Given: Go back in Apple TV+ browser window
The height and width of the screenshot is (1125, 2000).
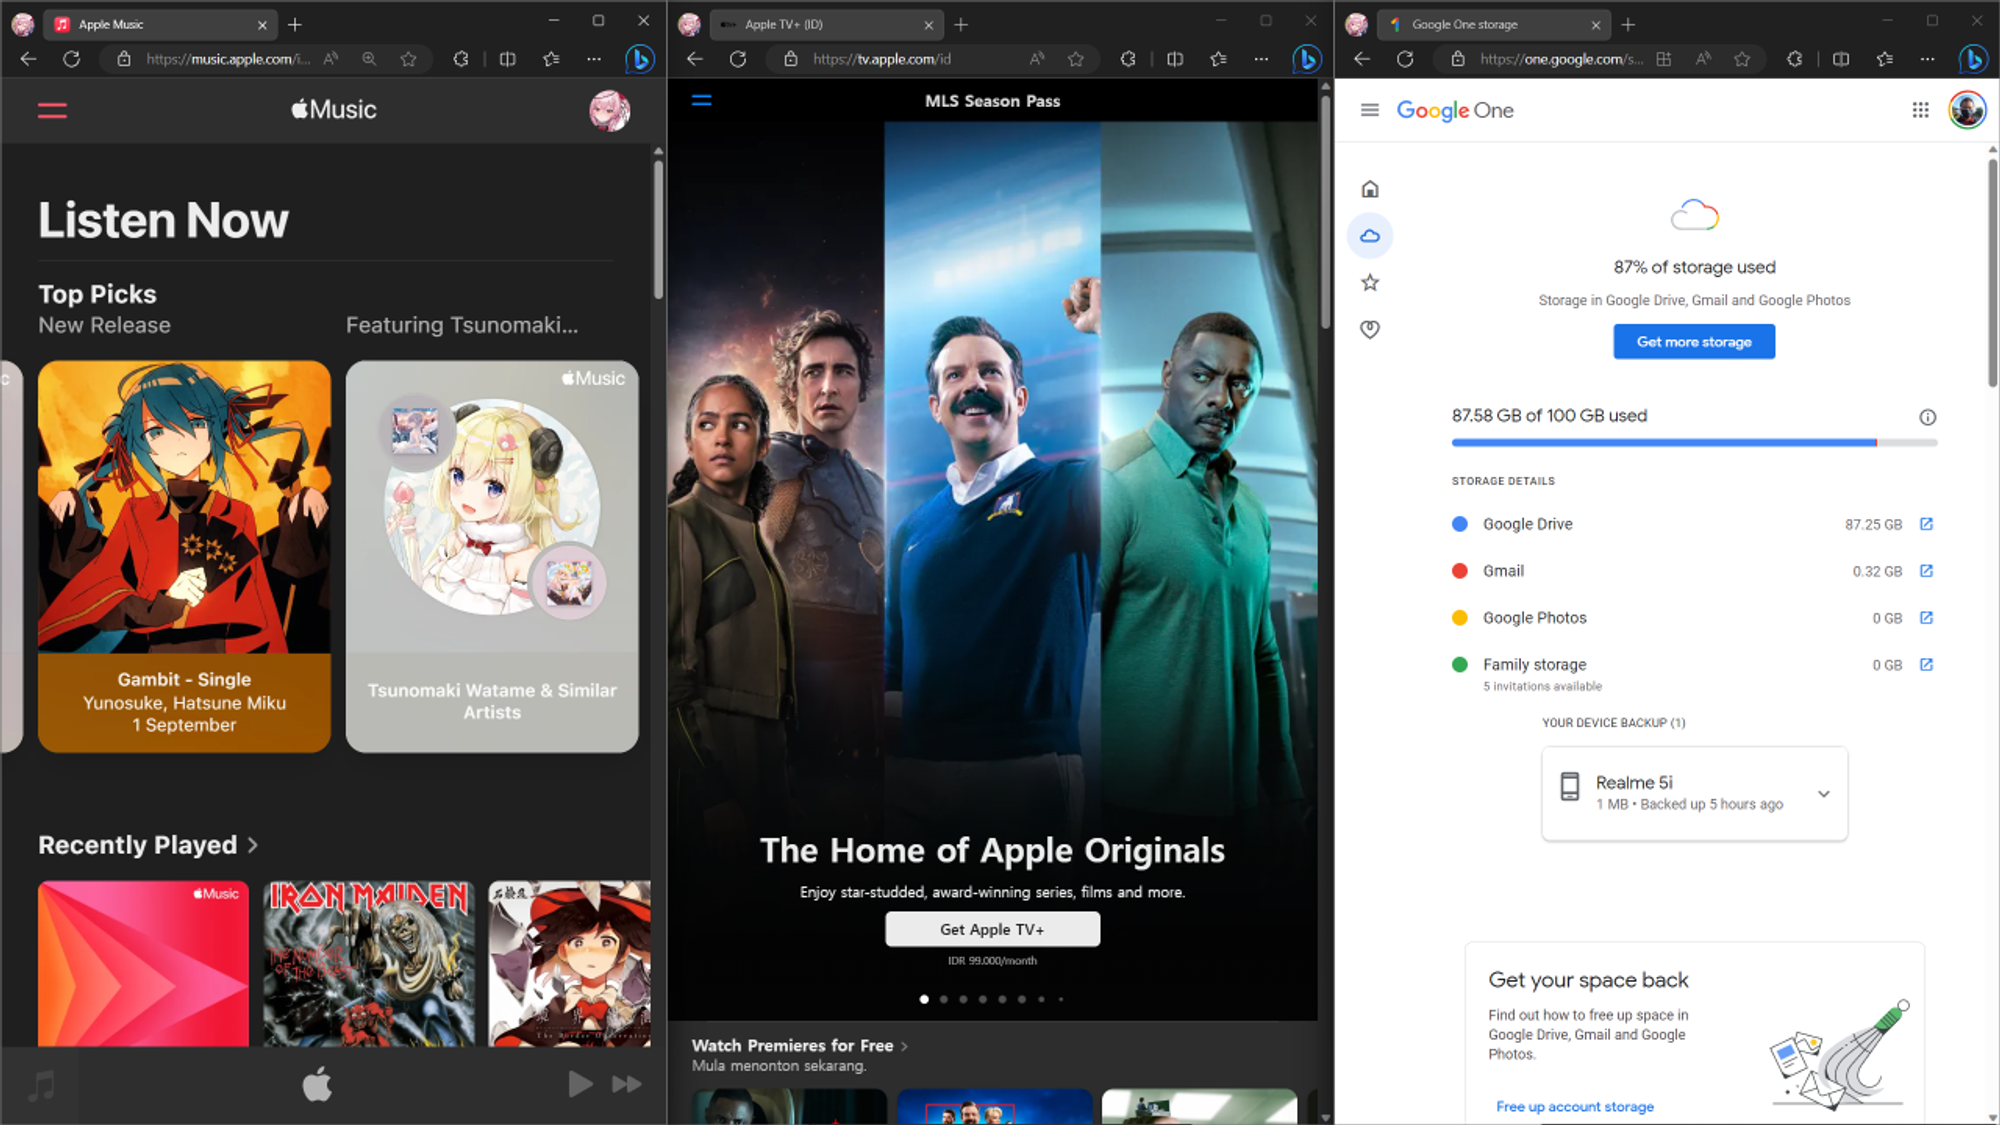Looking at the screenshot, I should click(x=695, y=59).
